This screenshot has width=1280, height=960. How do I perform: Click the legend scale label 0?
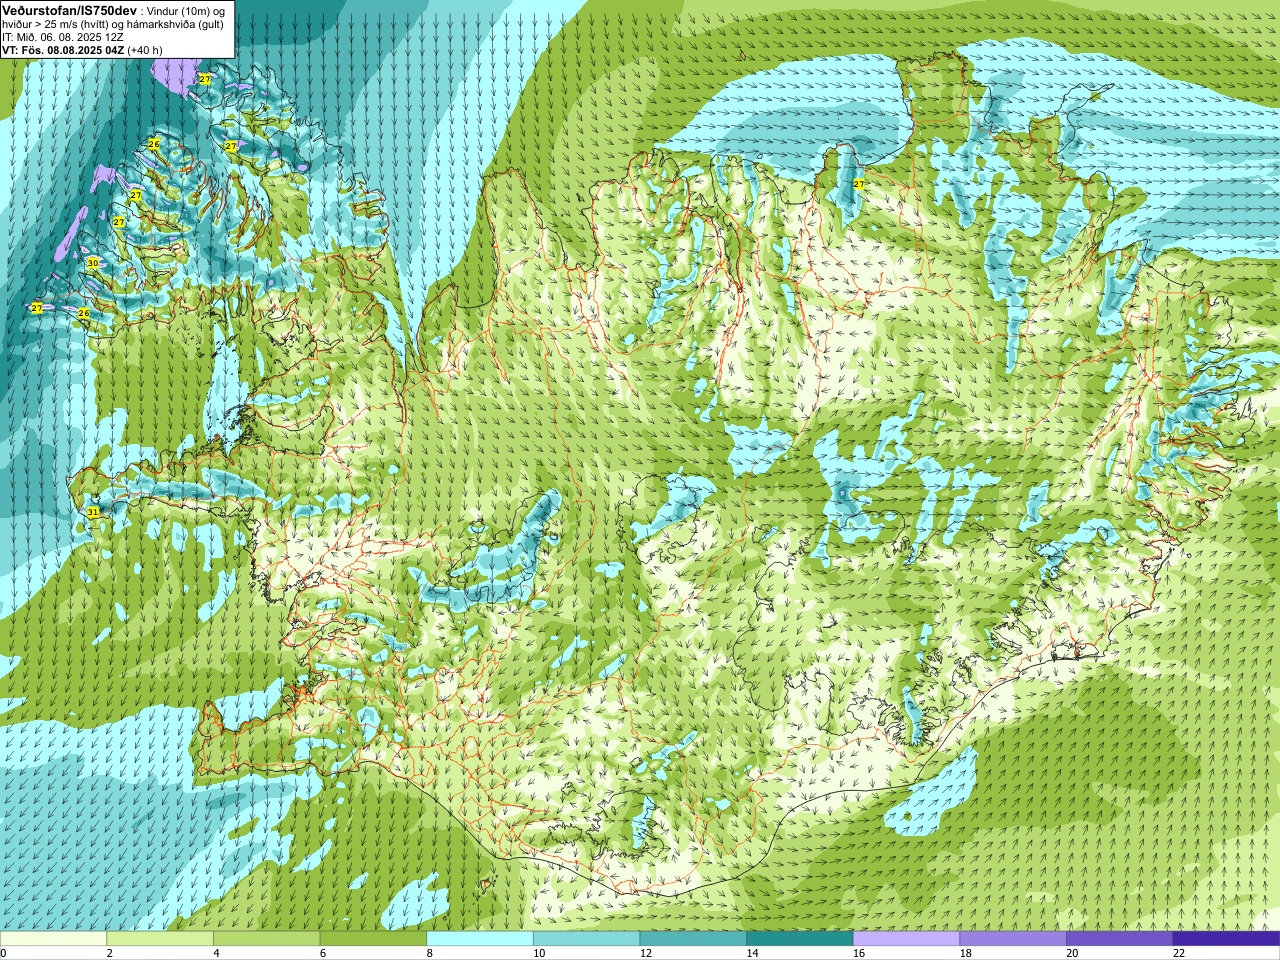pos(3,953)
